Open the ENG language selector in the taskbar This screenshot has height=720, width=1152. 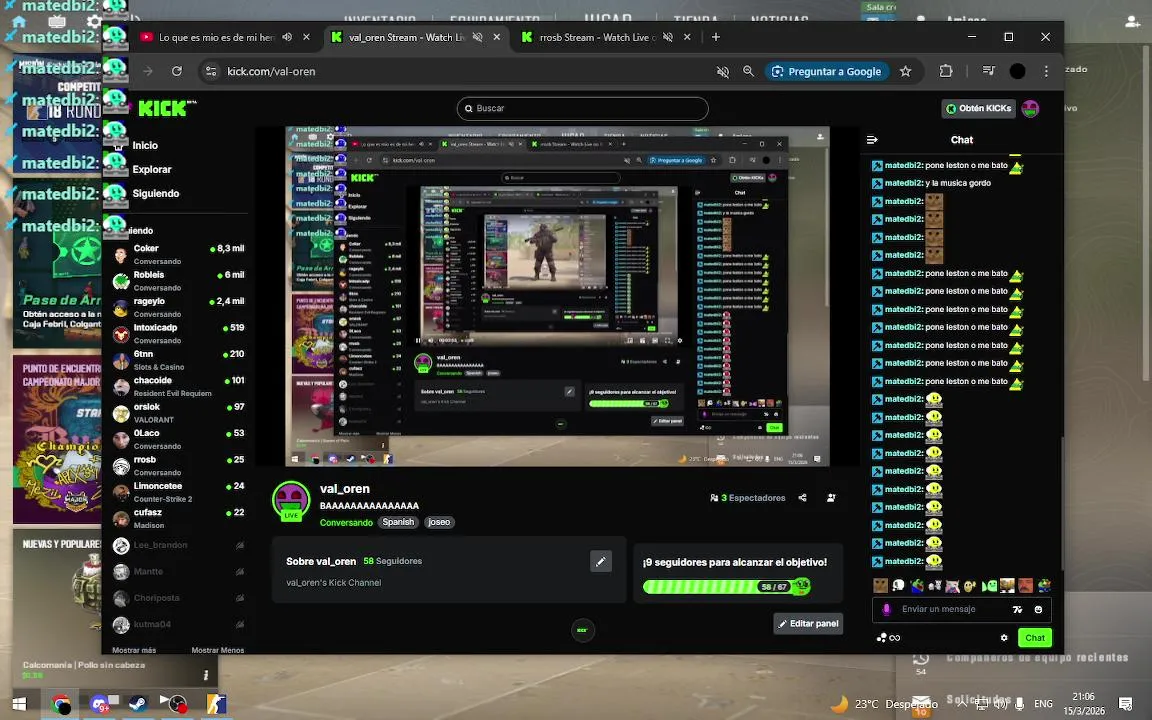click(x=1043, y=704)
